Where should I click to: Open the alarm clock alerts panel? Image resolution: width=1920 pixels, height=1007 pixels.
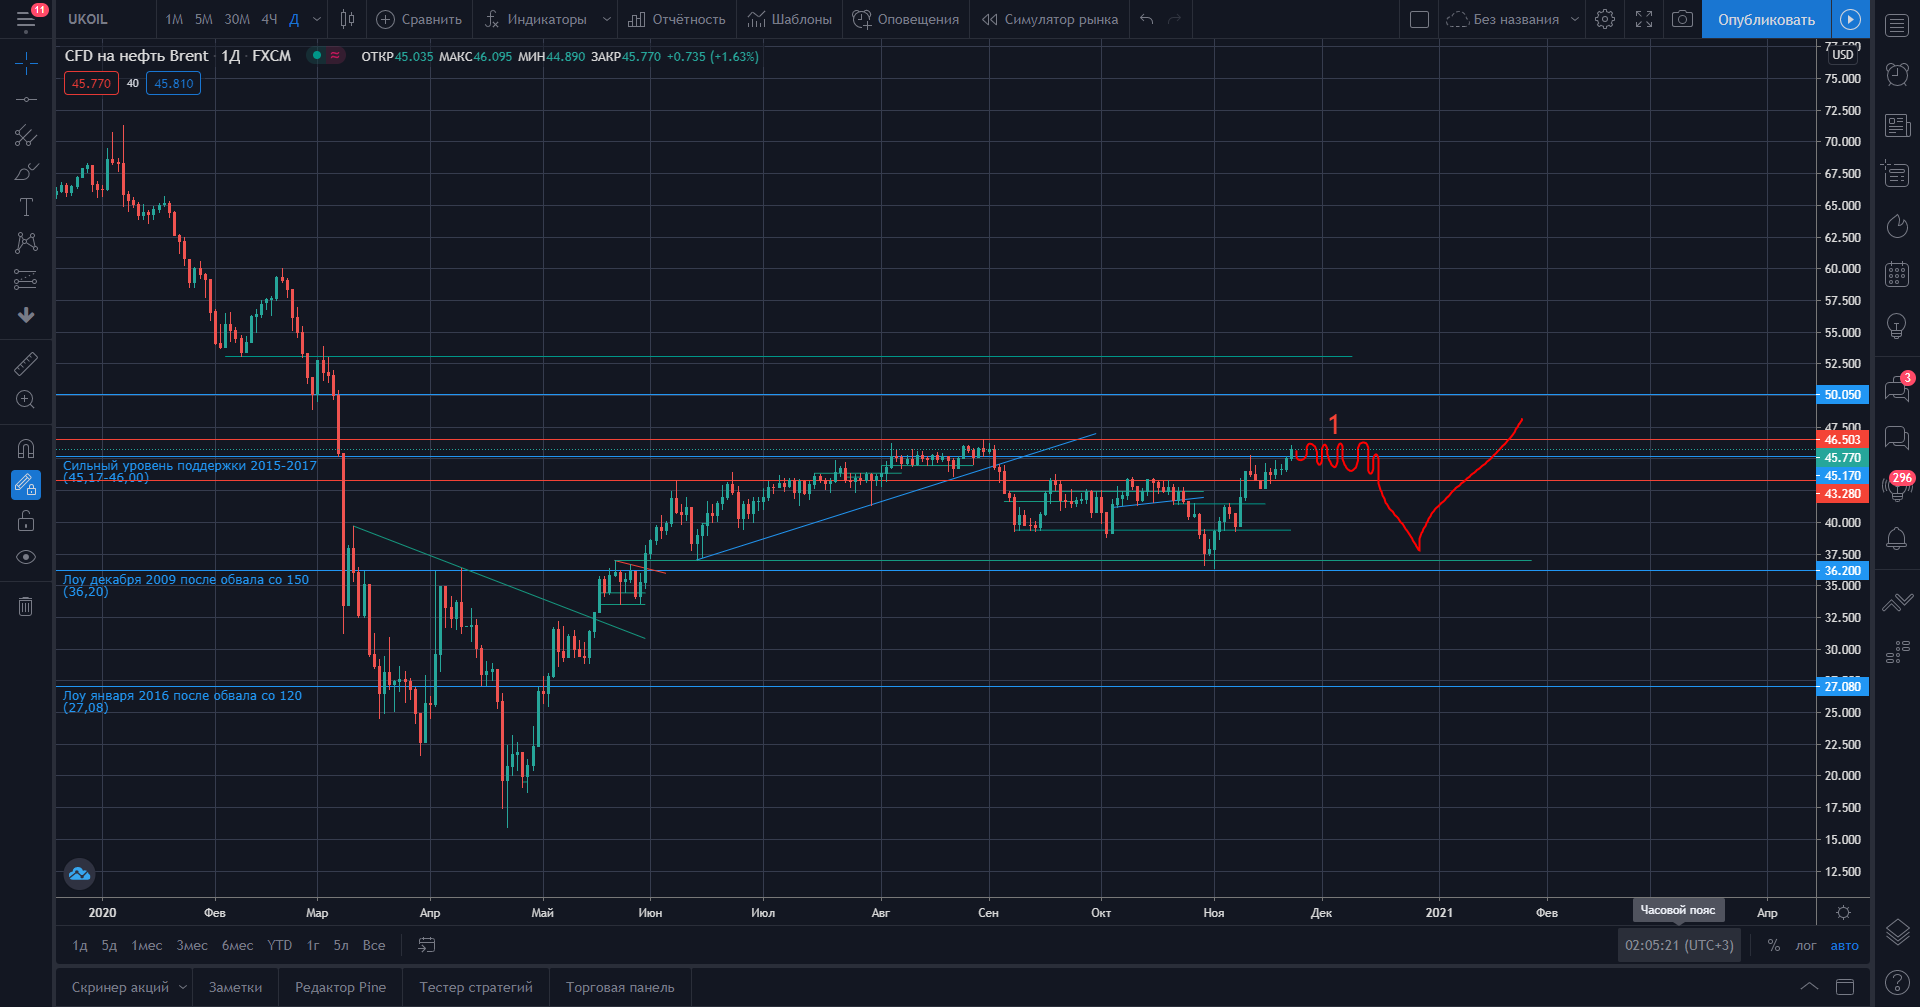click(1896, 73)
